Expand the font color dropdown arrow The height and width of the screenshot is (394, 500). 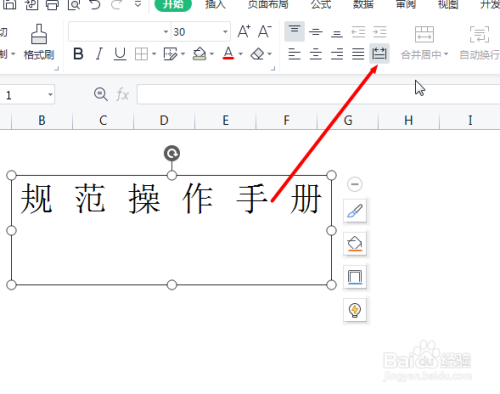(x=241, y=54)
